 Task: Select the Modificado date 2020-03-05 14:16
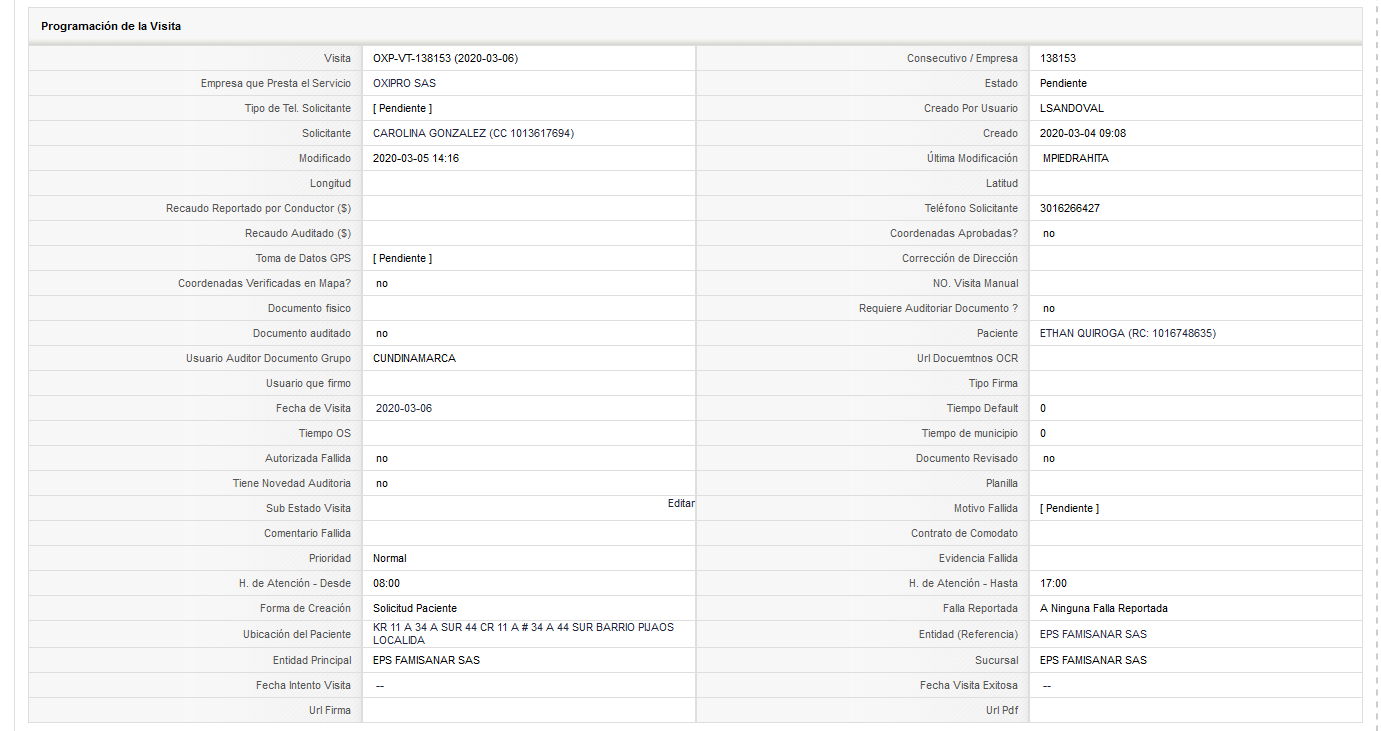click(416, 158)
